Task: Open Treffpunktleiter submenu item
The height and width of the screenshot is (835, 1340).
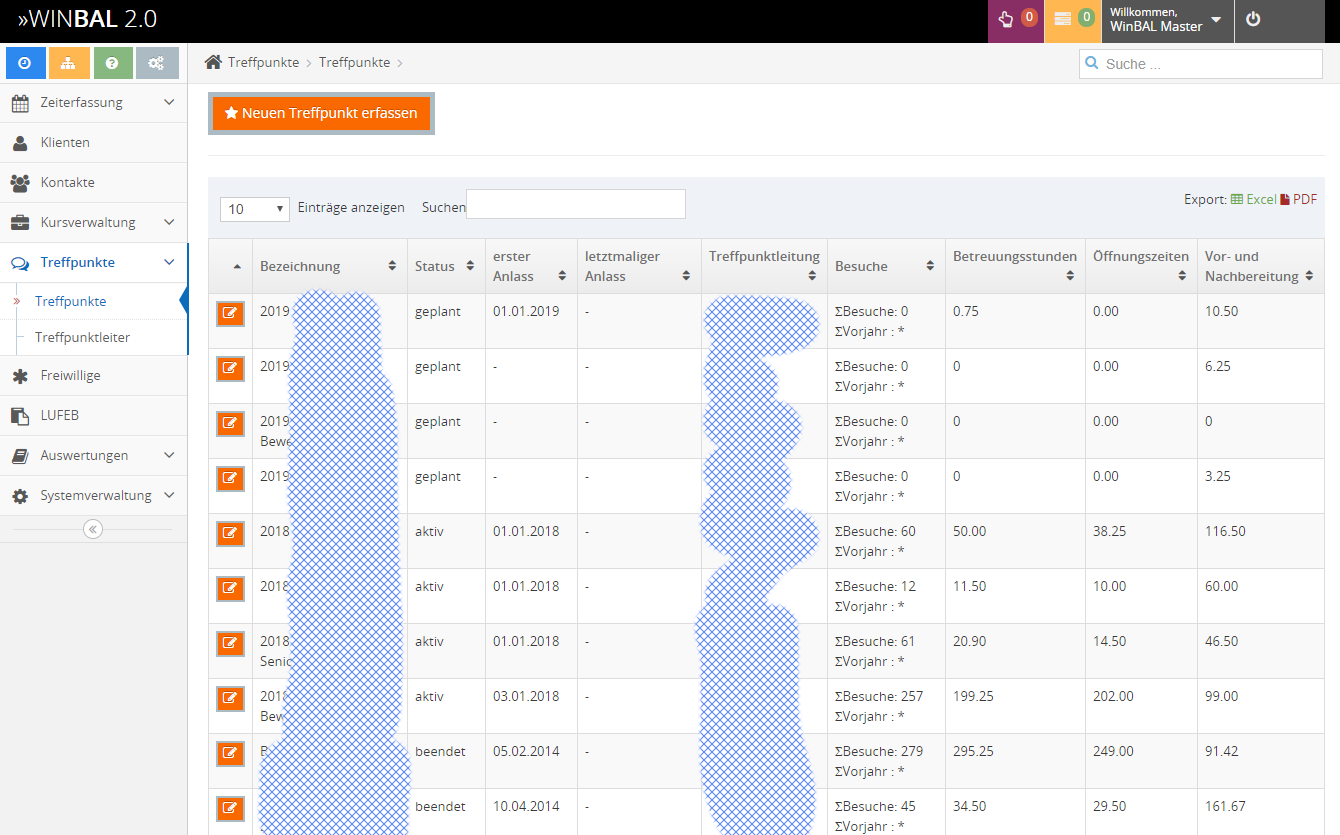Action: click(82, 337)
